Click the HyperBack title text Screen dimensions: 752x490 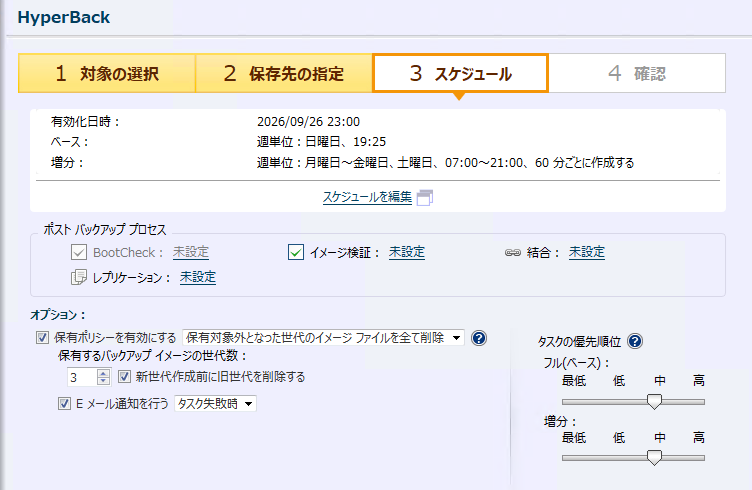point(64,17)
